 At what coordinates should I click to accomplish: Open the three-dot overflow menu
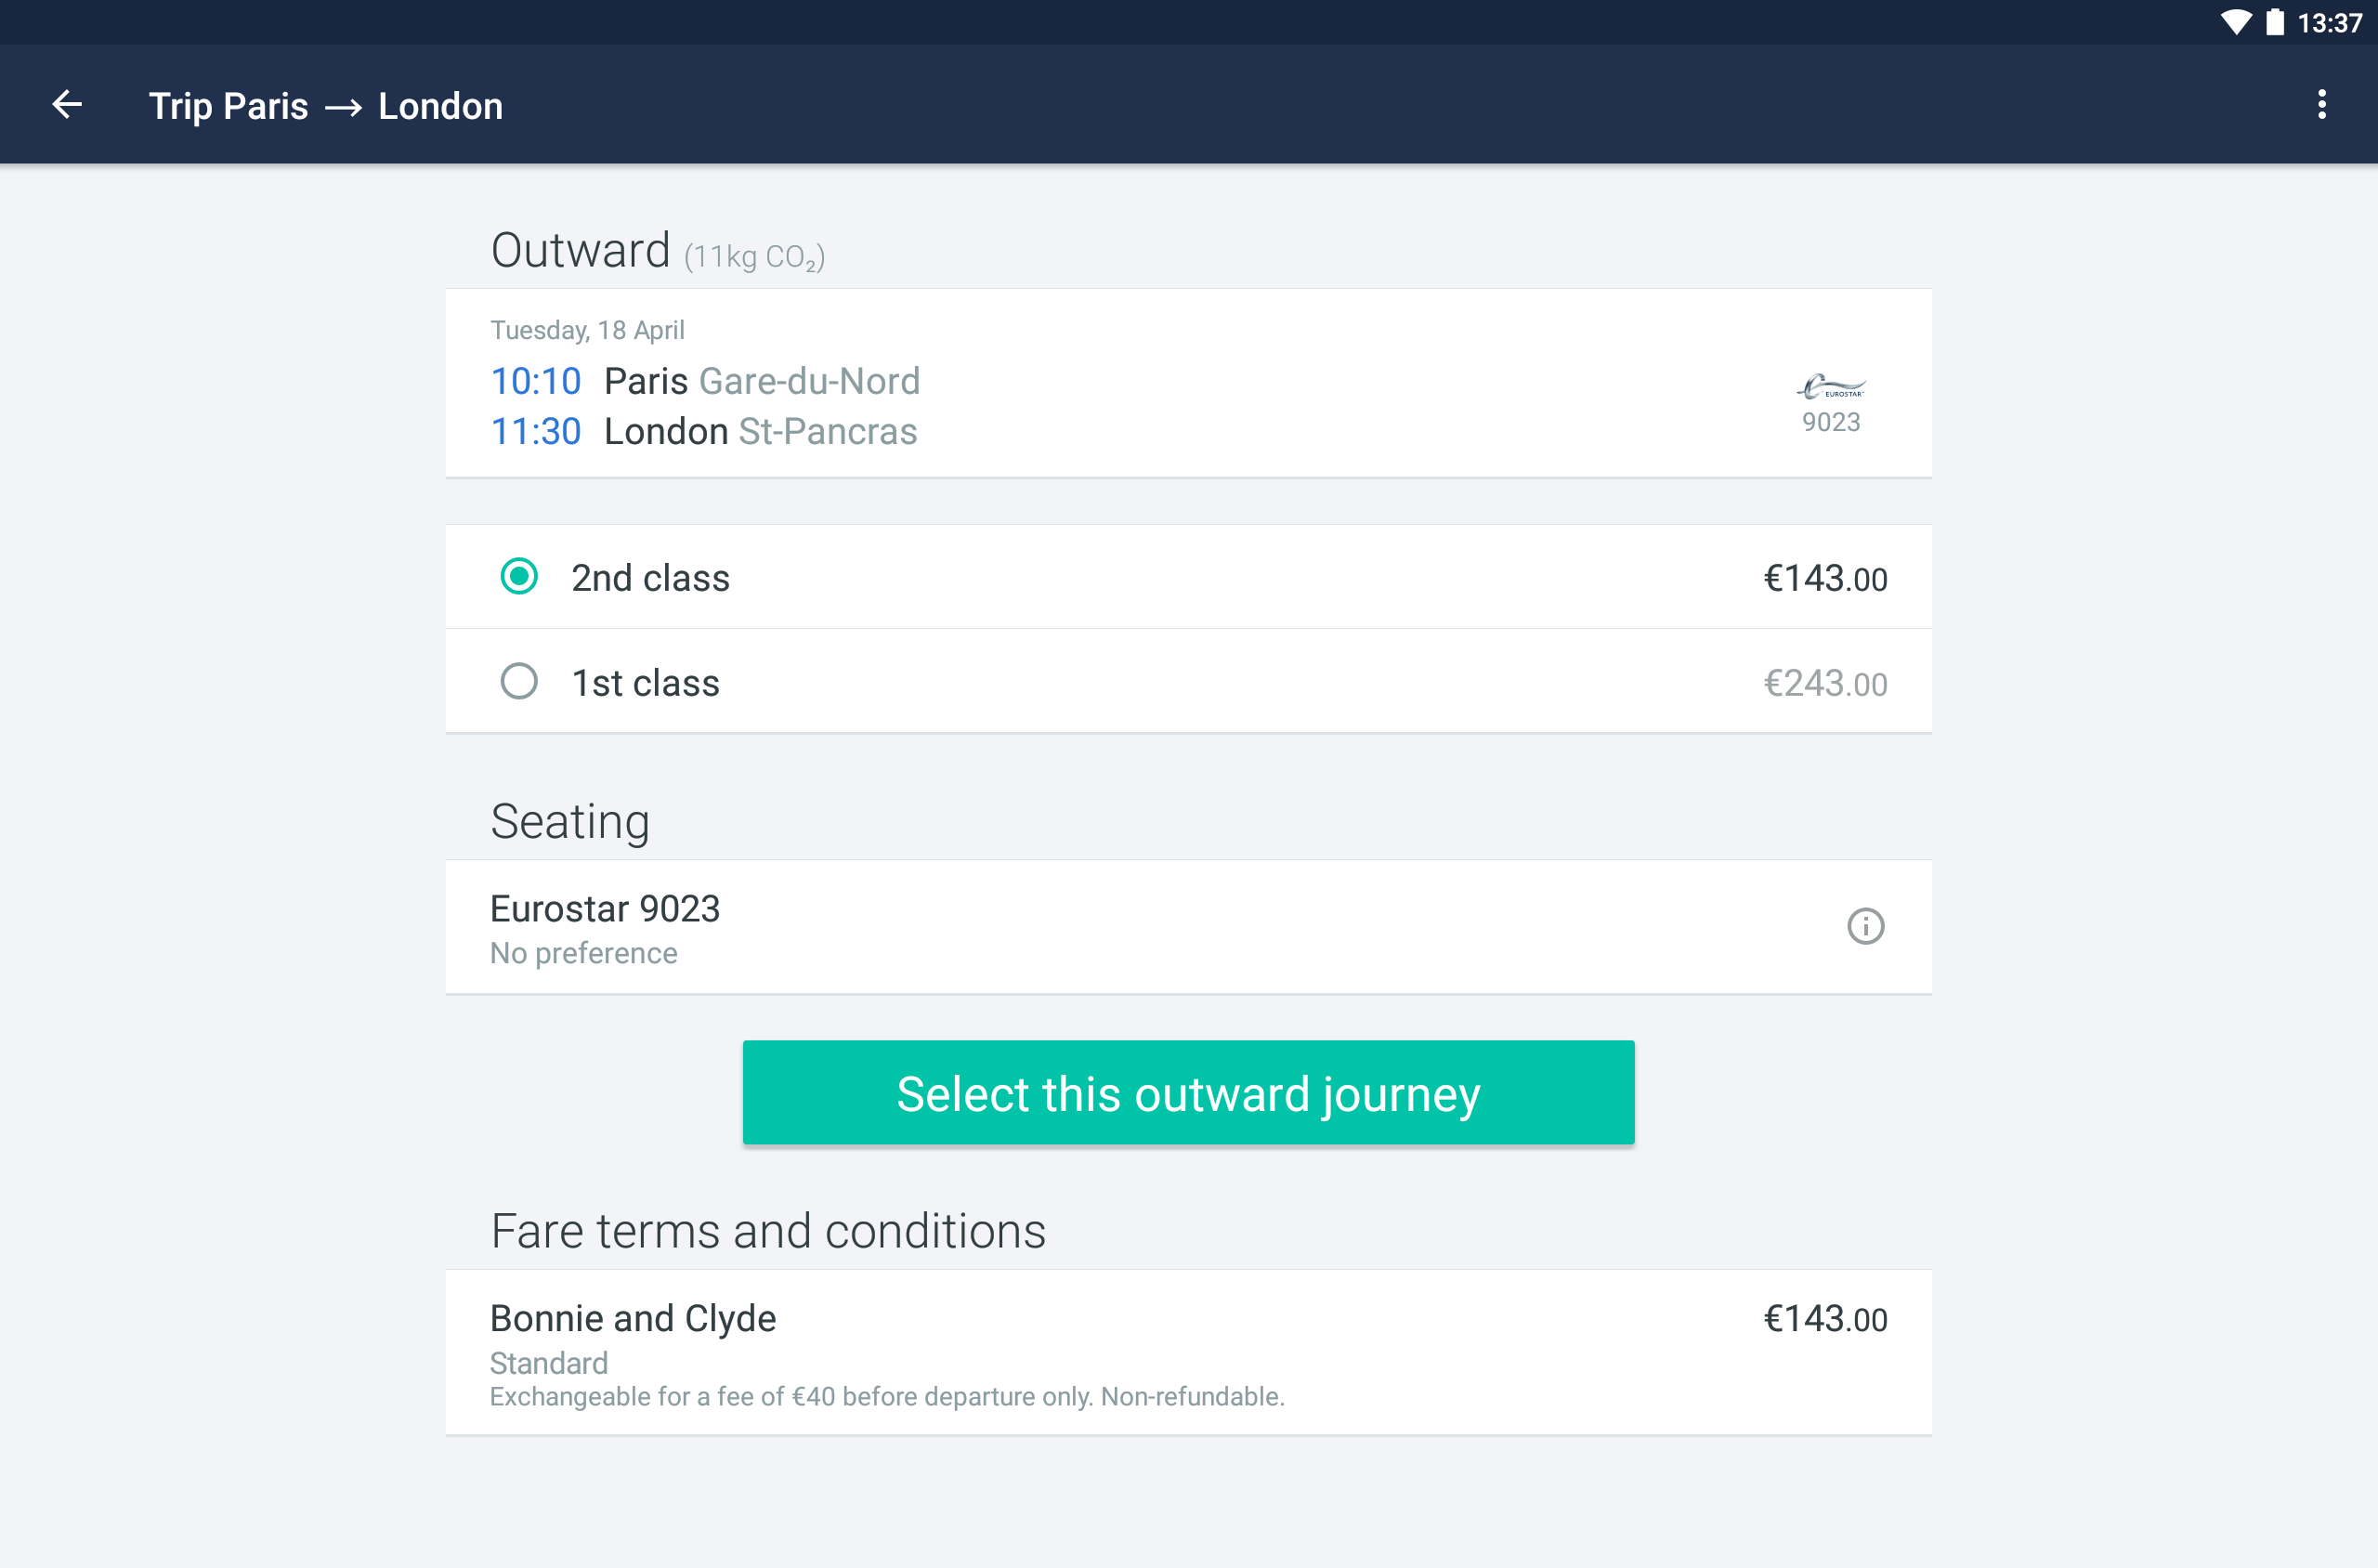tap(2321, 105)
